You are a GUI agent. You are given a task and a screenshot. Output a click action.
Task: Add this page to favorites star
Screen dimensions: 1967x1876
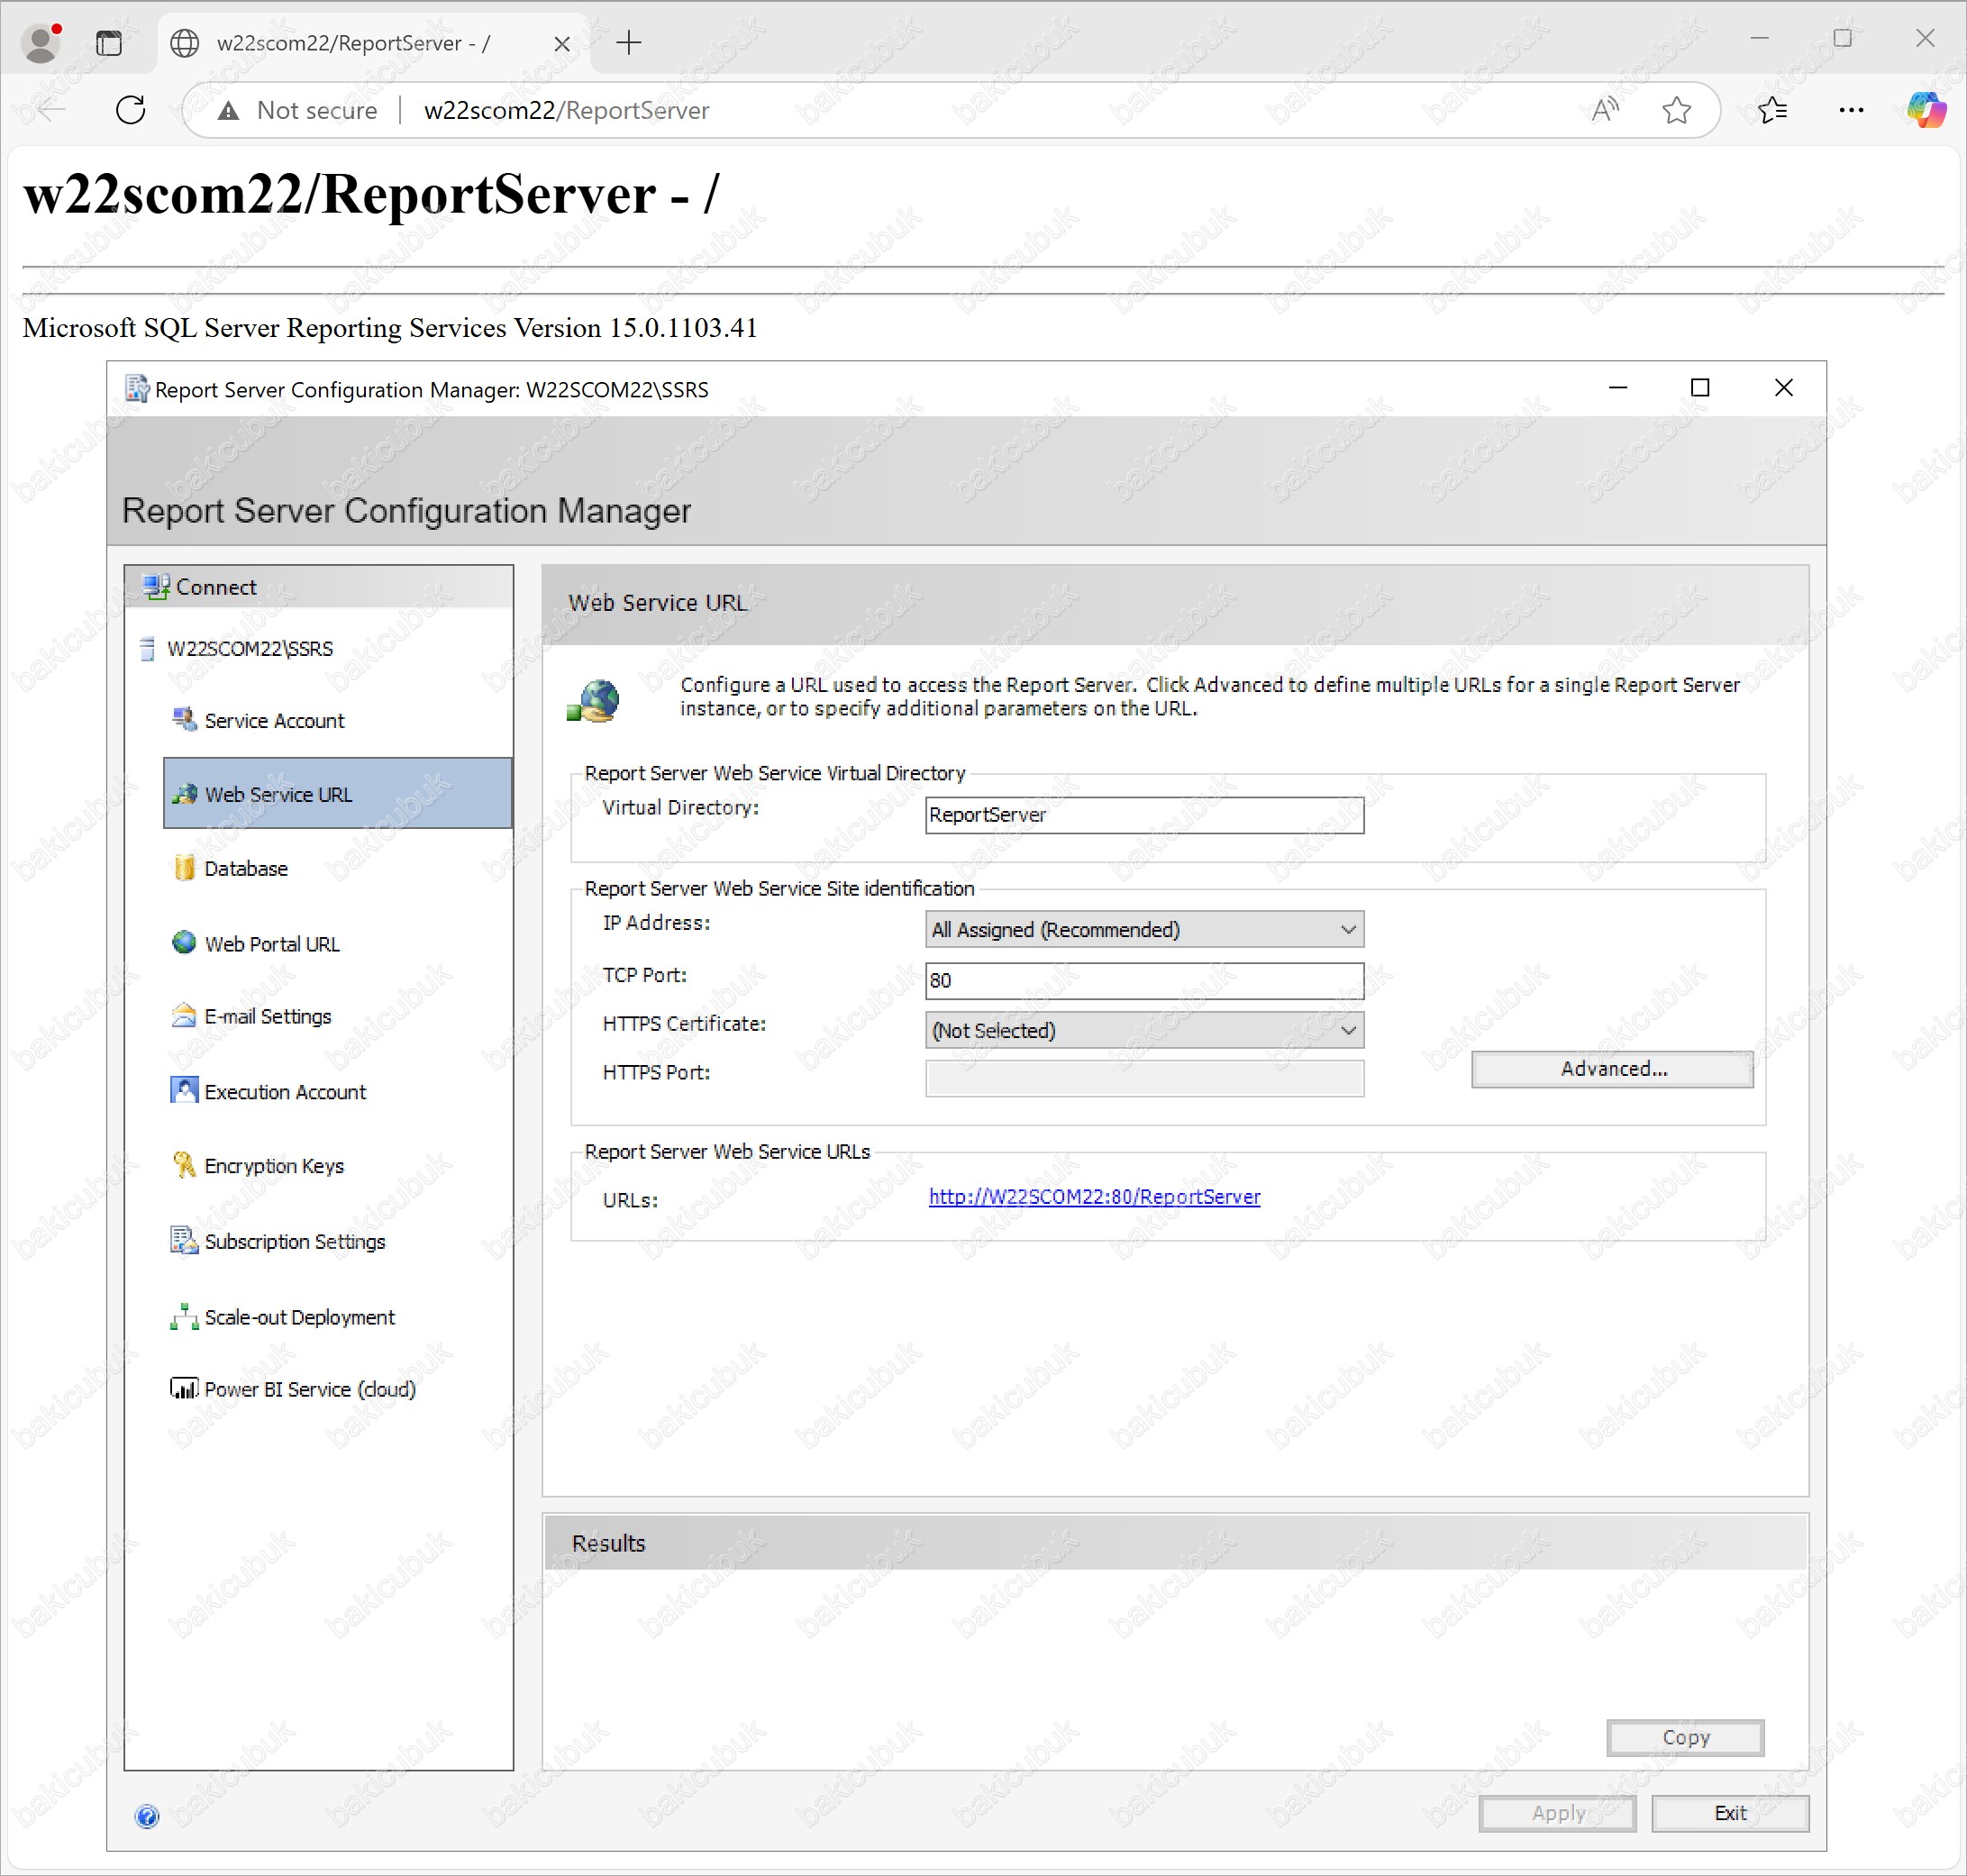pos(1677,110)
